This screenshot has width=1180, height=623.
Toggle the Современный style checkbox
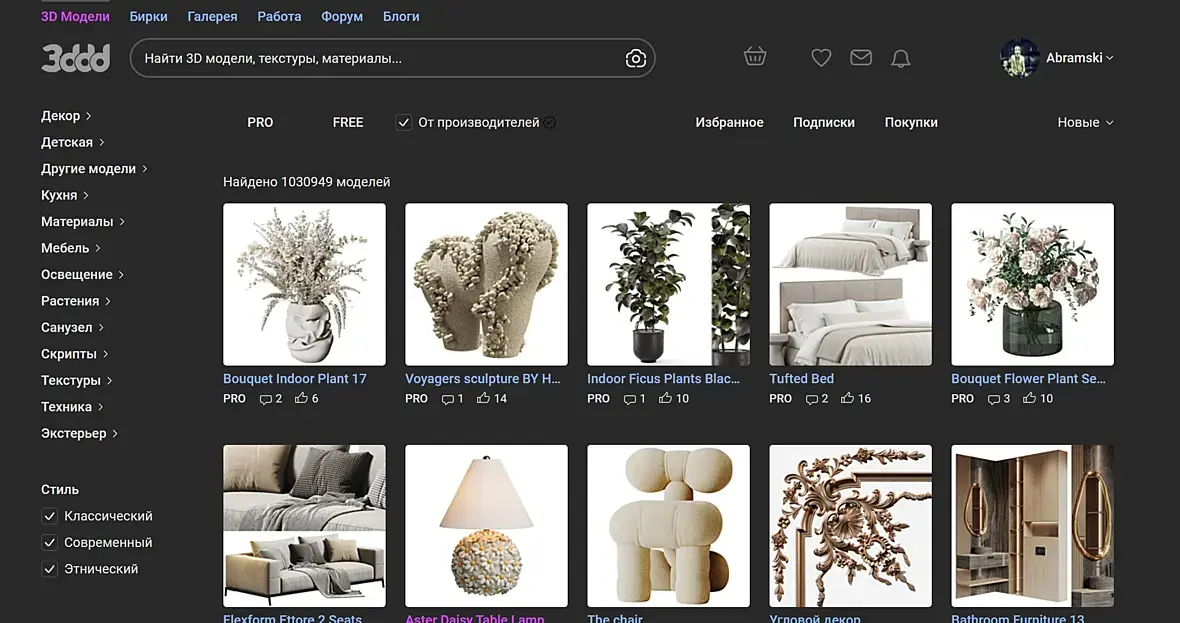point(50,542)
